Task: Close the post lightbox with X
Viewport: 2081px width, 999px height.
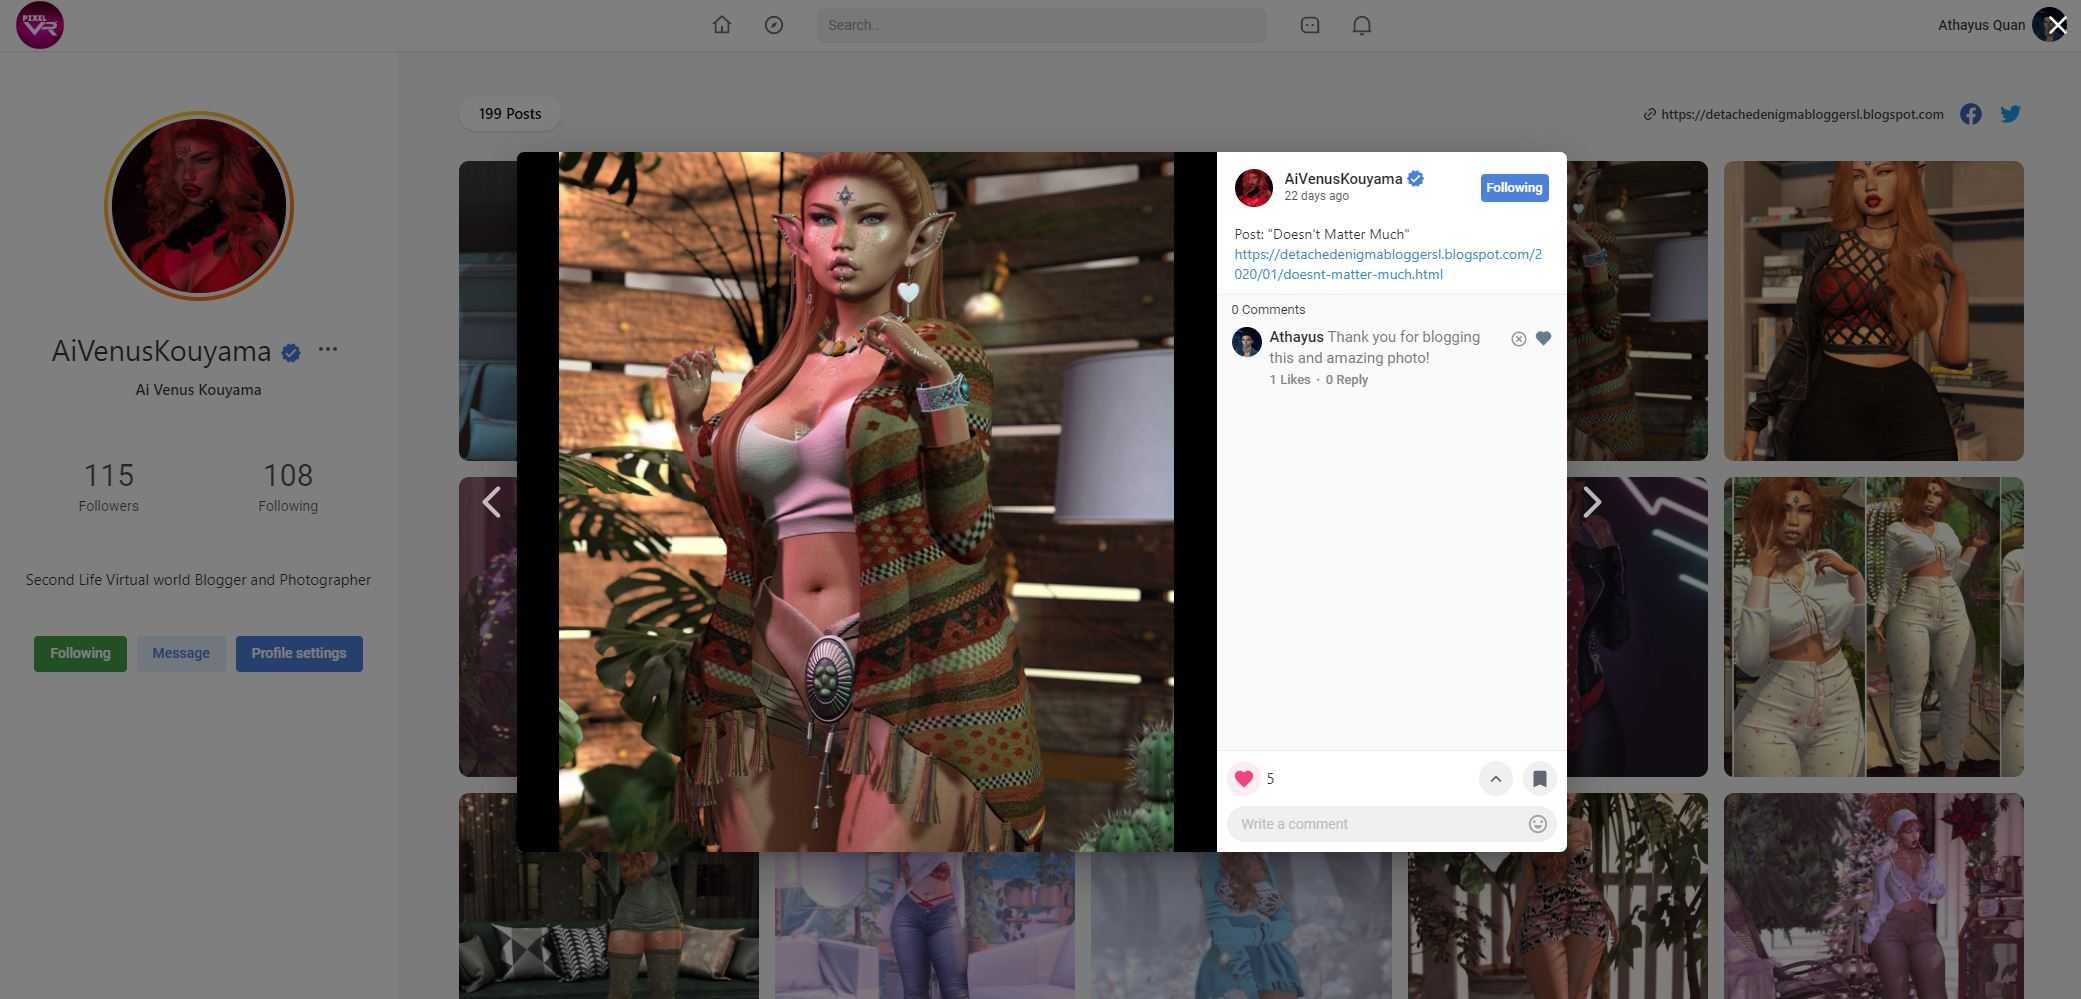Action: pyautogui.click(x=2056, y=26)
